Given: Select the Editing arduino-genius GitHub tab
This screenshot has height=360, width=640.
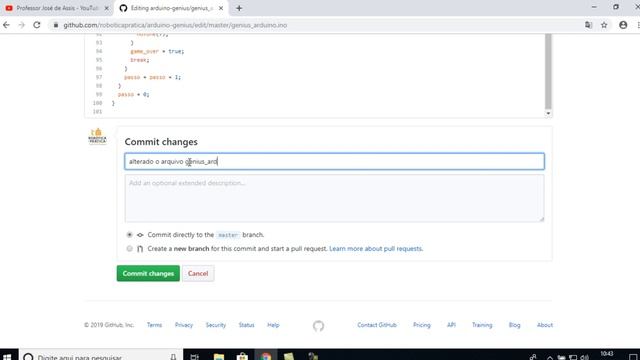Looking at the screenshot, I should point(171,8).
